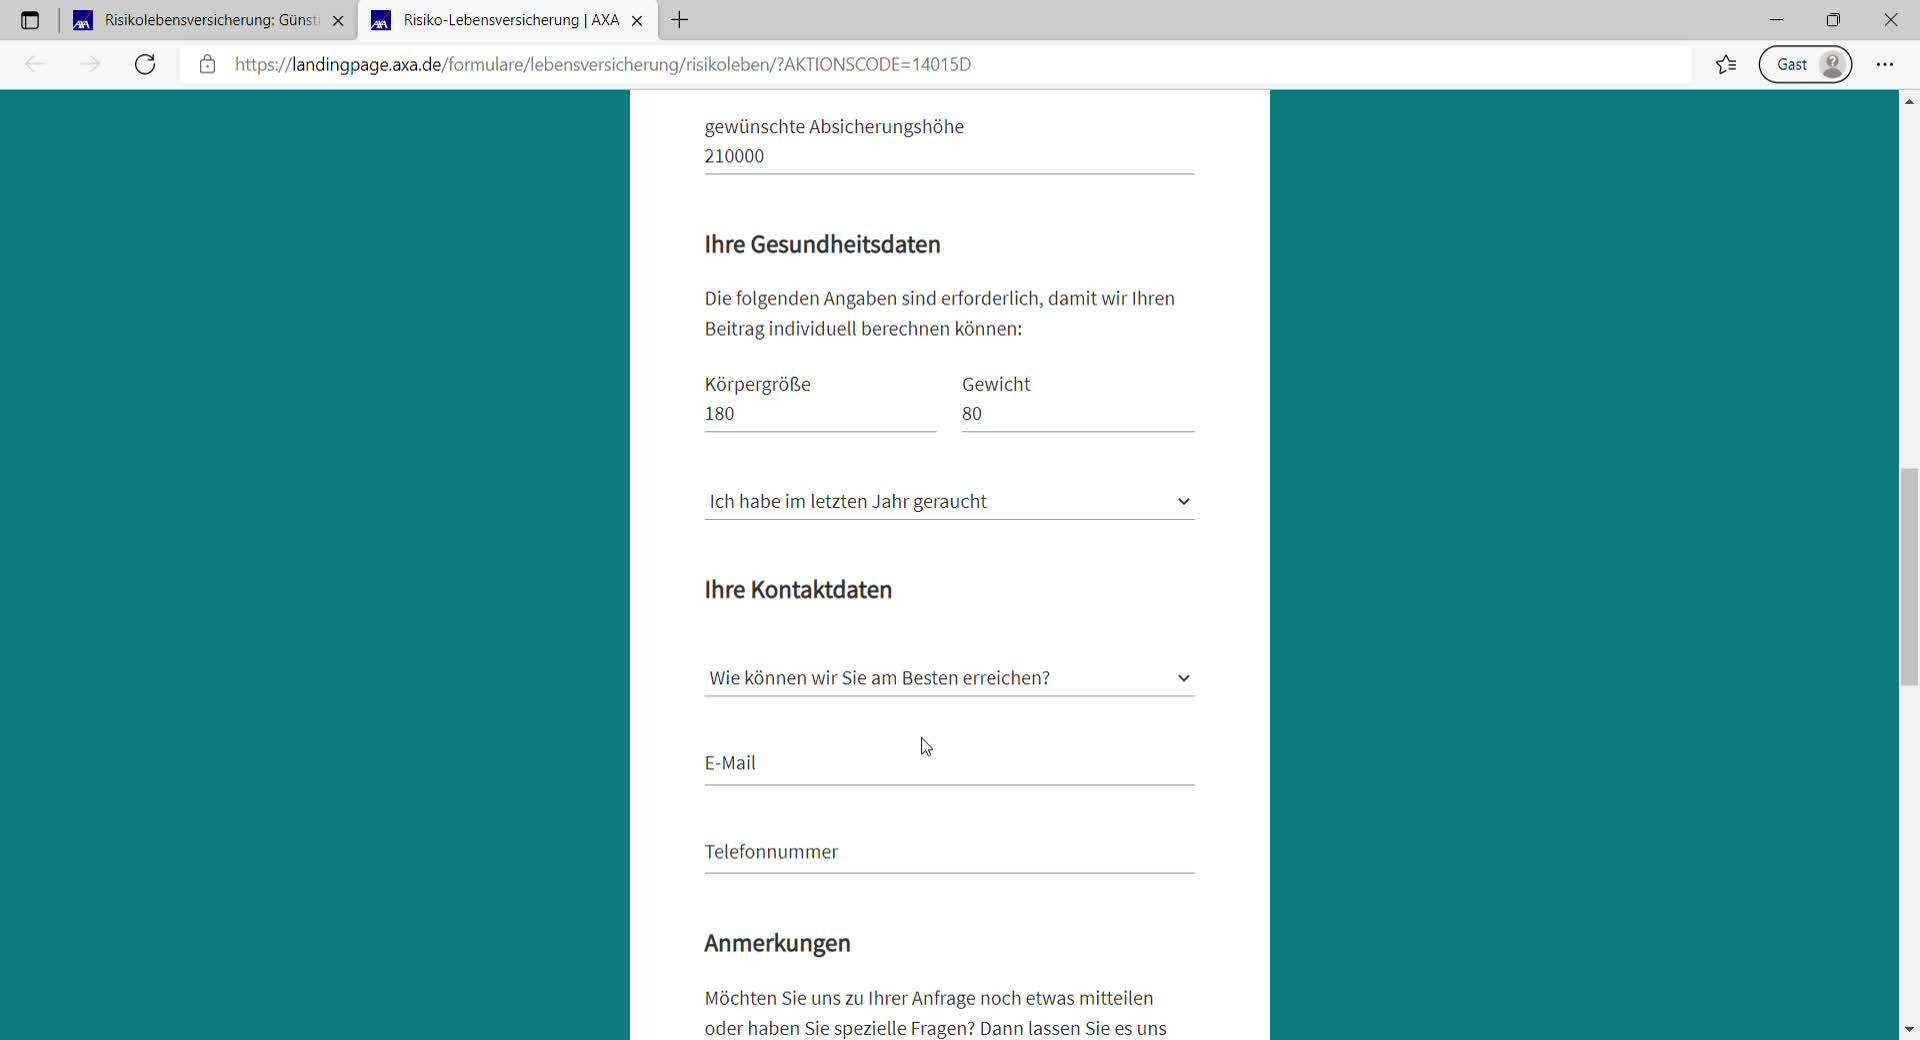
Task: Open the favorites star icon
Action: 1726,64
